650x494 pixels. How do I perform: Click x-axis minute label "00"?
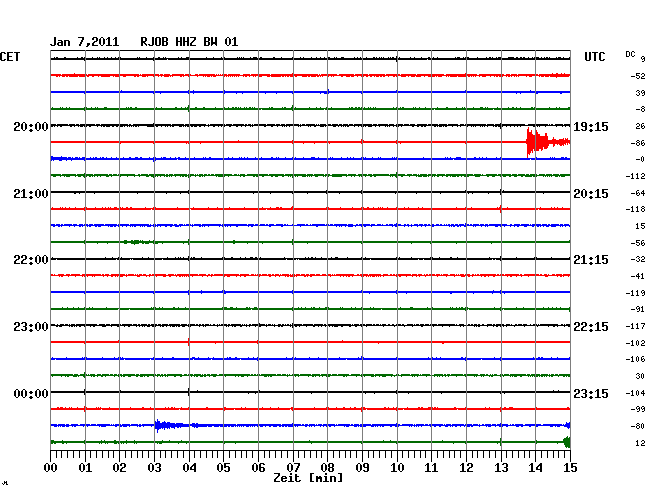pyautogui.click(x=51, y=468)
